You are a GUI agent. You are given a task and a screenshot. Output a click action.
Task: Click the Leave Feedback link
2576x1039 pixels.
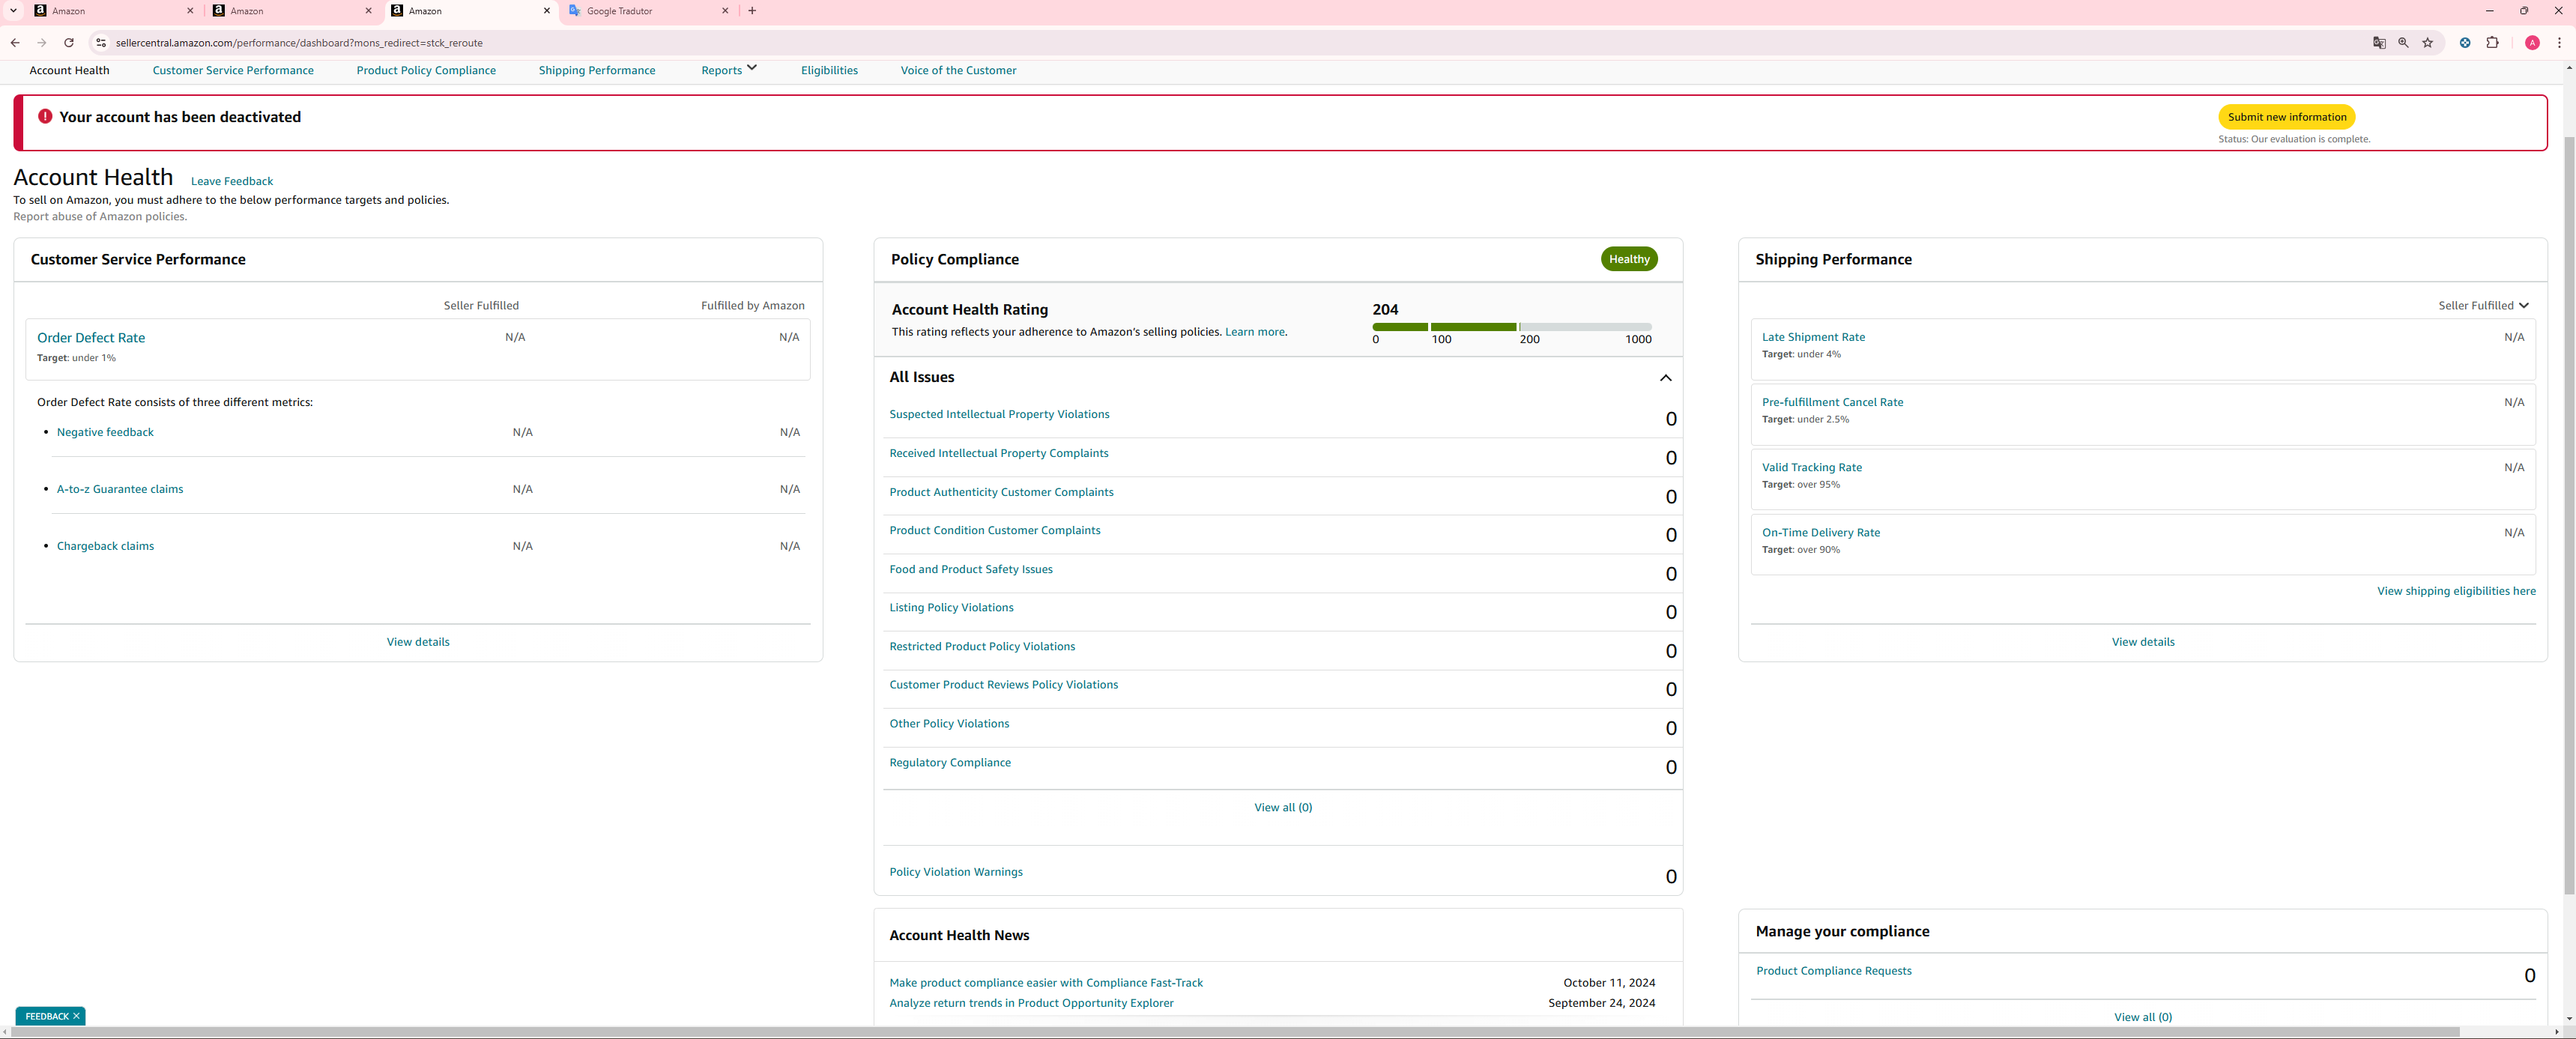pyautogui.click(x=232, y=181)
